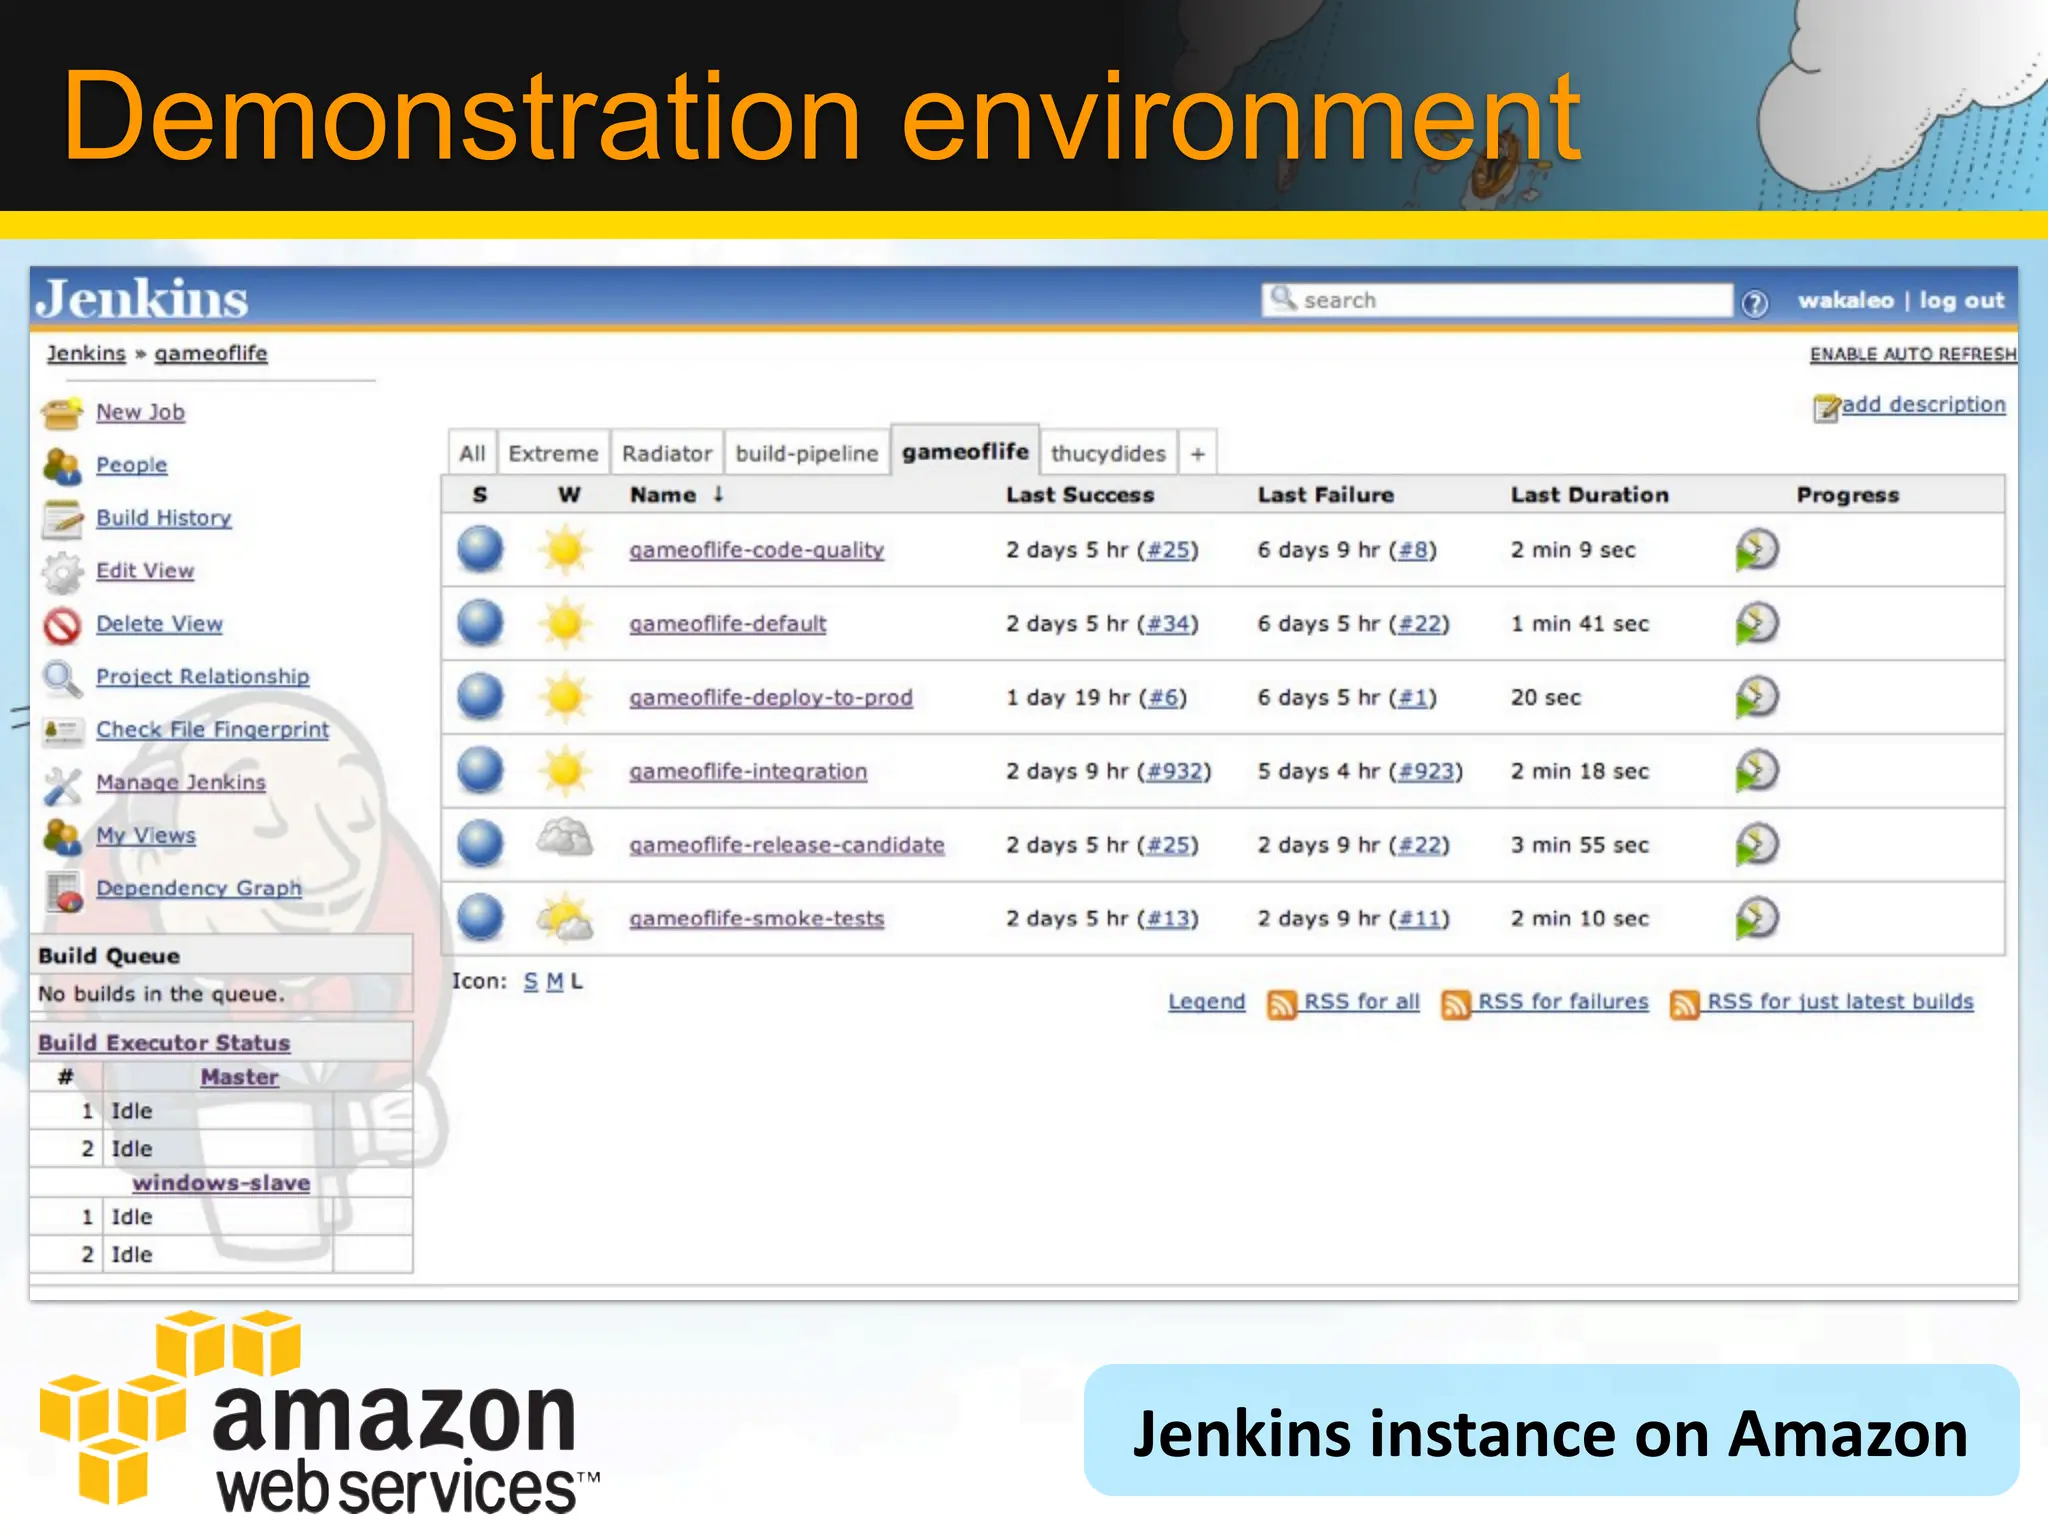Schedule a build for gameoflife-integration

1757,771
